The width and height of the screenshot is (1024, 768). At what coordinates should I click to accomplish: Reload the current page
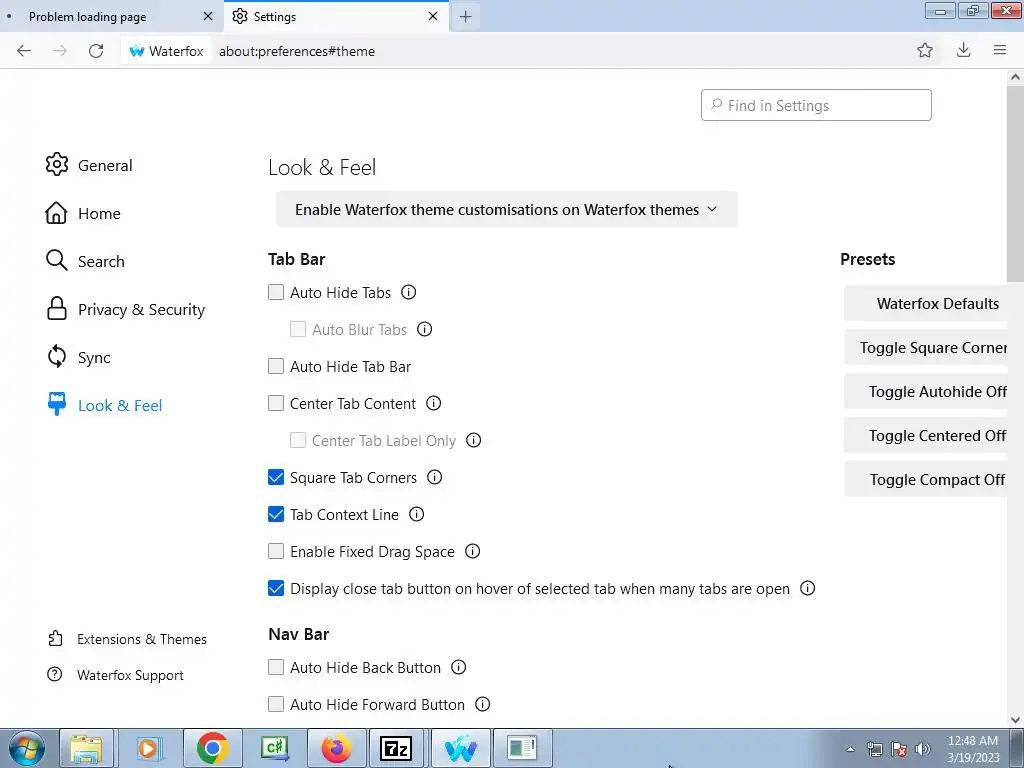pos(96,51)
